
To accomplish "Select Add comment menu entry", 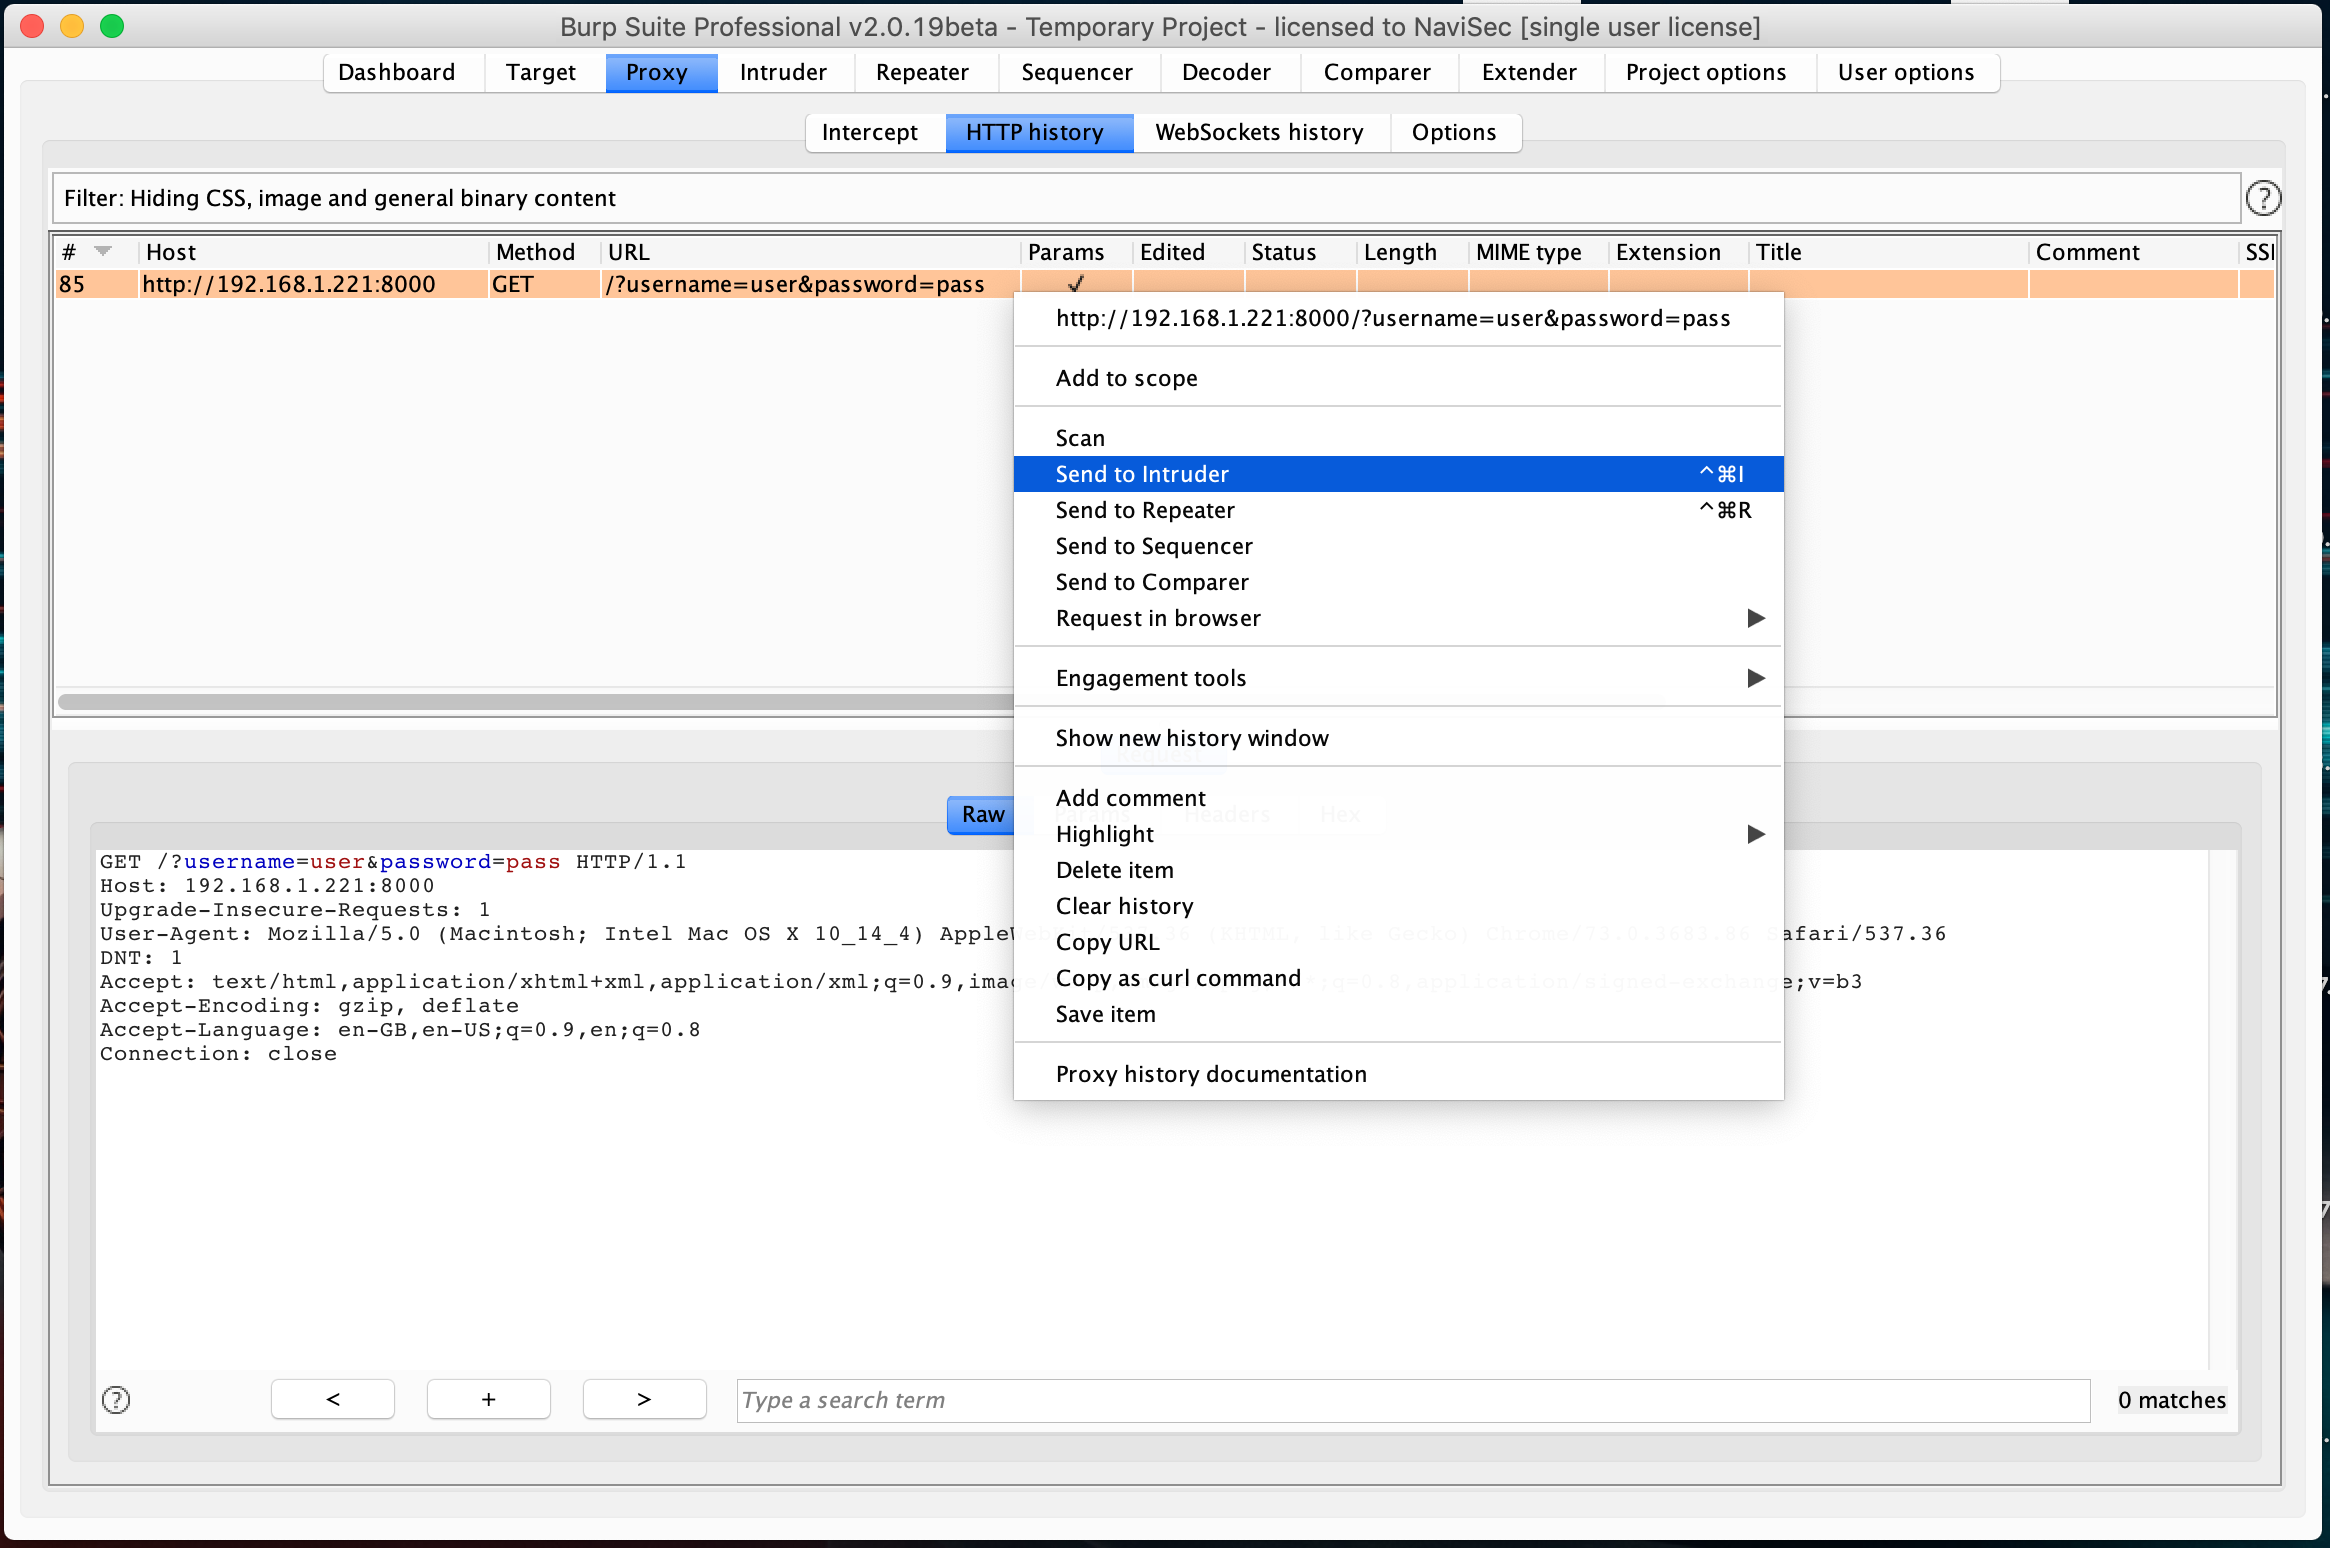I will tap(1398, 798).
